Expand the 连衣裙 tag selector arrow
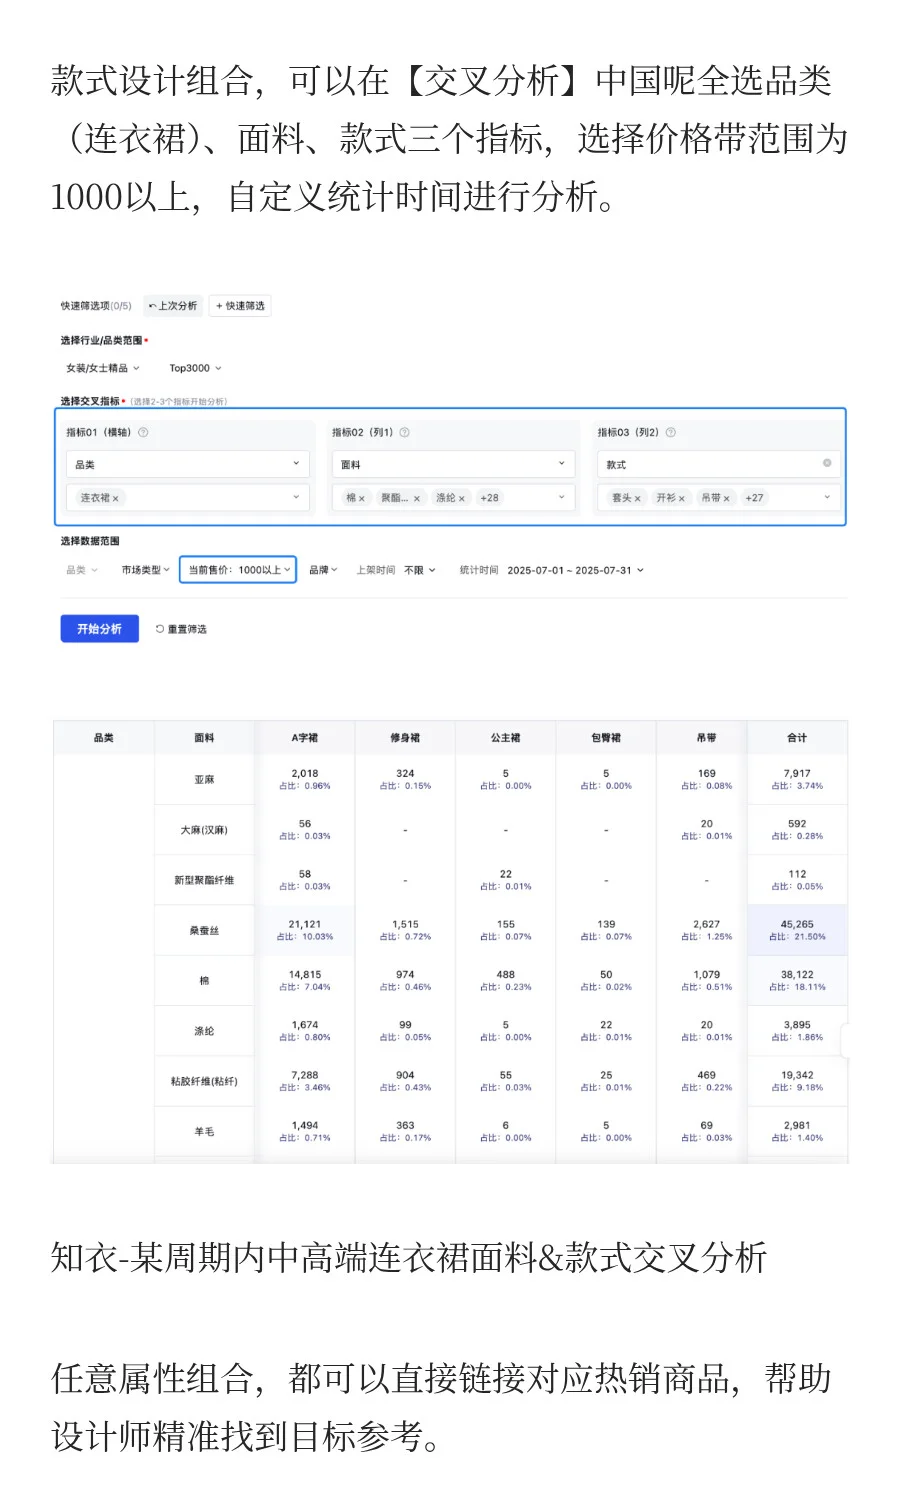Image resolution: width=900 pixels, height=1500 pixels. (x=296, y=497)
